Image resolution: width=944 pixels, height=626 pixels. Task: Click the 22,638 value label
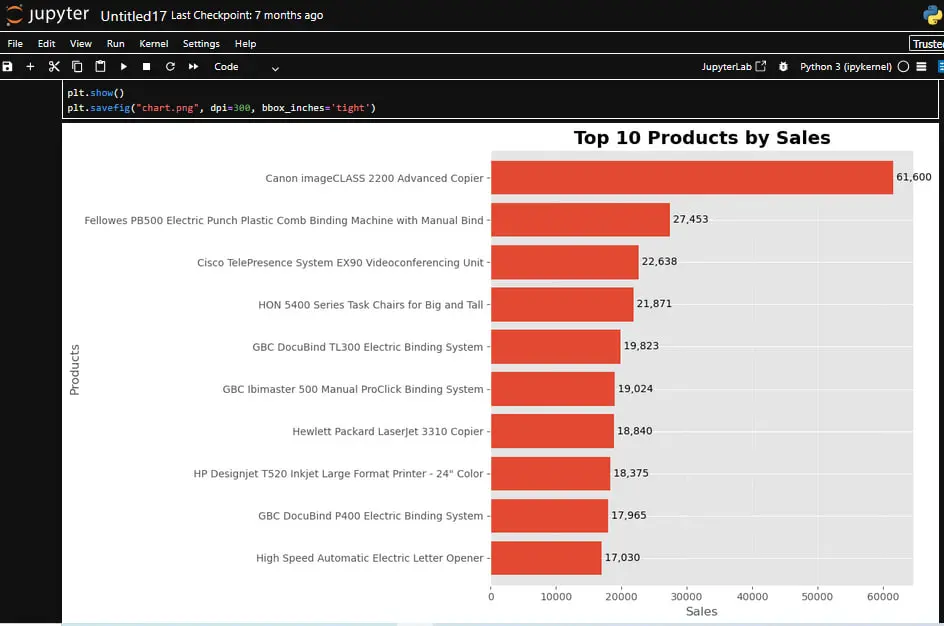tap(659, 261)
